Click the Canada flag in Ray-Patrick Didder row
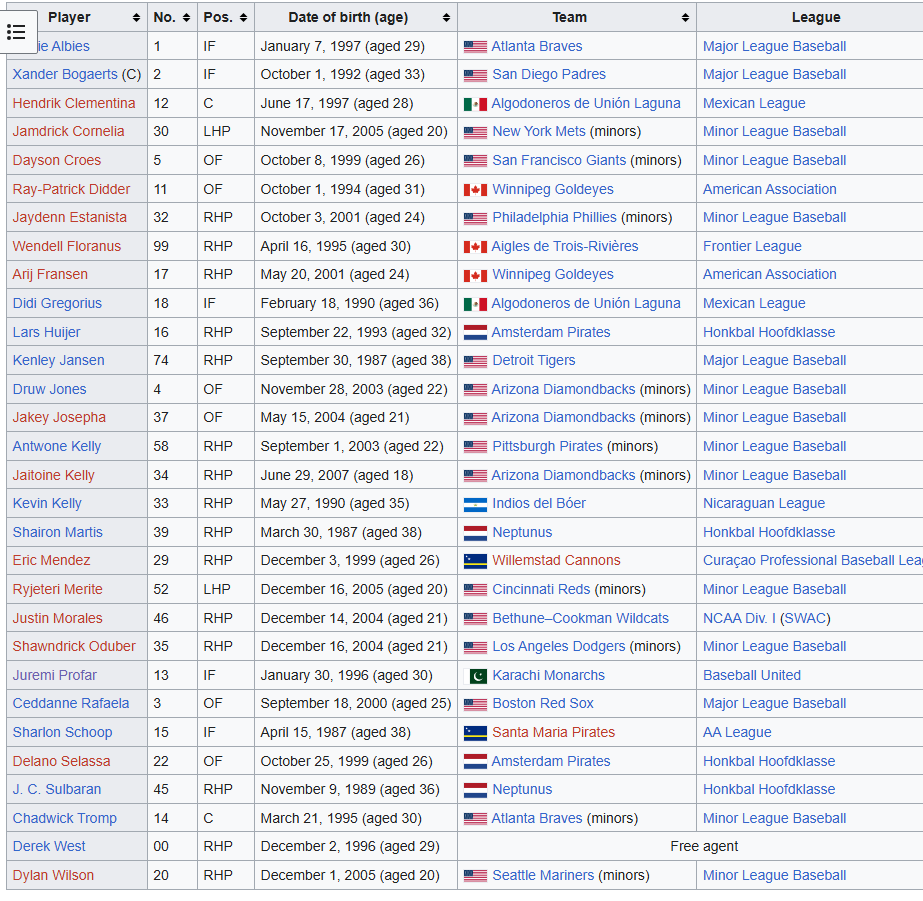Screen dimensions: 923x901 click(475, 190)
